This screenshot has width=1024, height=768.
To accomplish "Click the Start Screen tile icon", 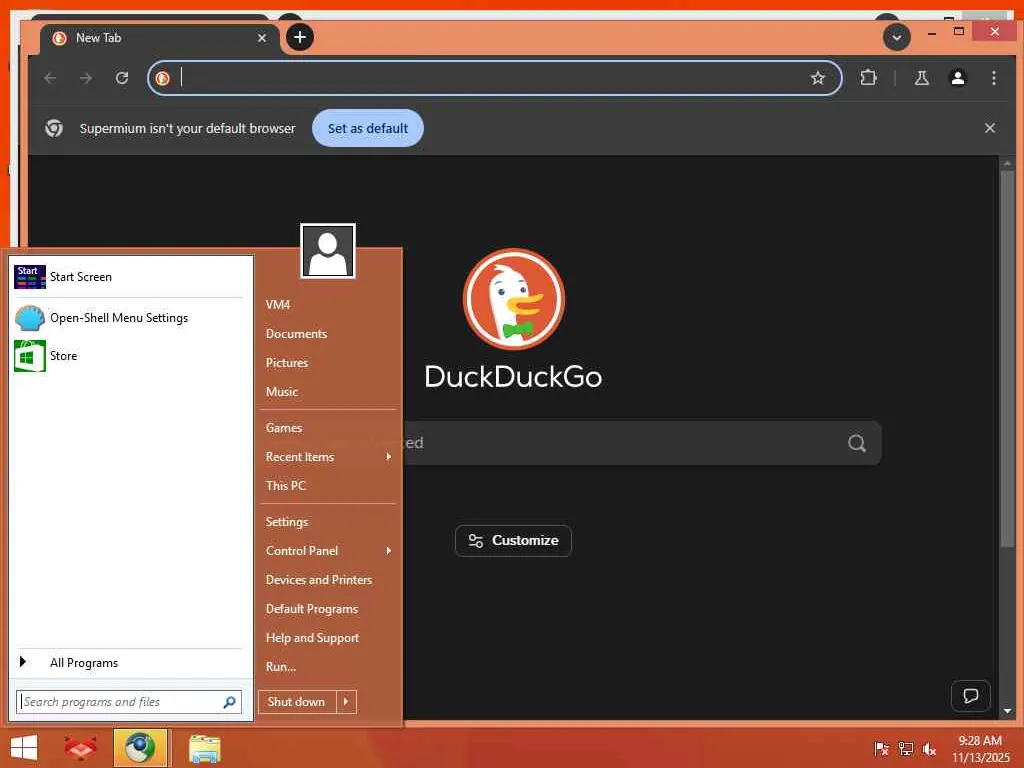I will click(x=30, y=277).
